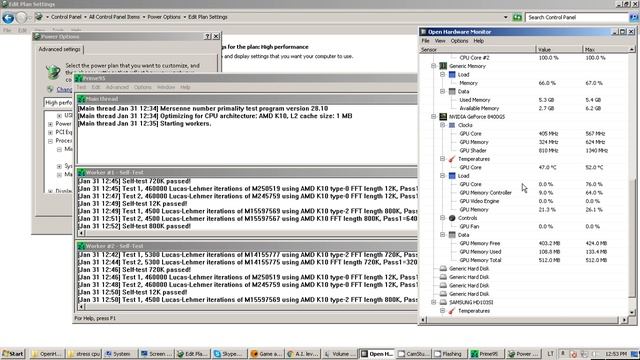The height and width of the screenshot is (360, 640).
Task: Collapse the GPU Clocks node
Action: [x=442, y=125]
